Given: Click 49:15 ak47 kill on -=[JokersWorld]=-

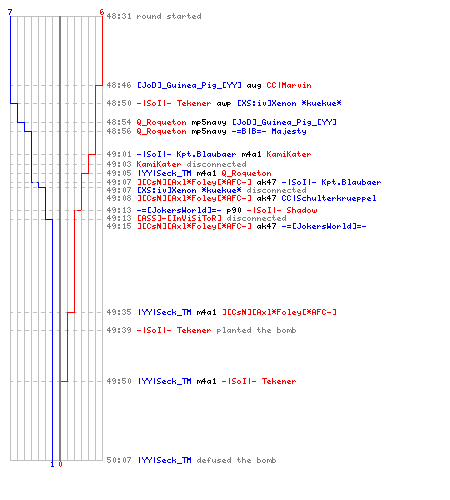Looking at the screenshot, I should click(236, 226).
